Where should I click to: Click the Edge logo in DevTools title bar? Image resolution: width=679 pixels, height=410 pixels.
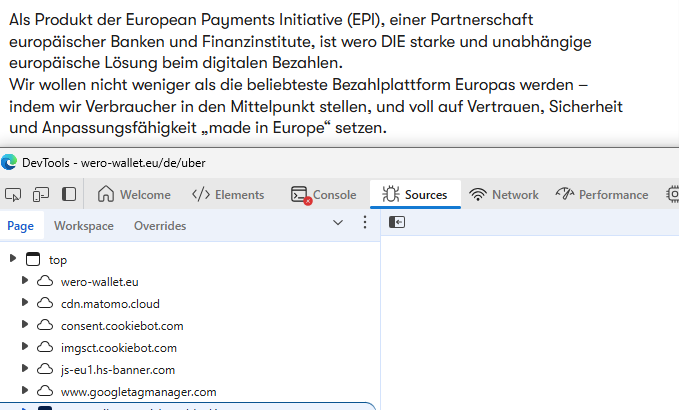(9, 162)
